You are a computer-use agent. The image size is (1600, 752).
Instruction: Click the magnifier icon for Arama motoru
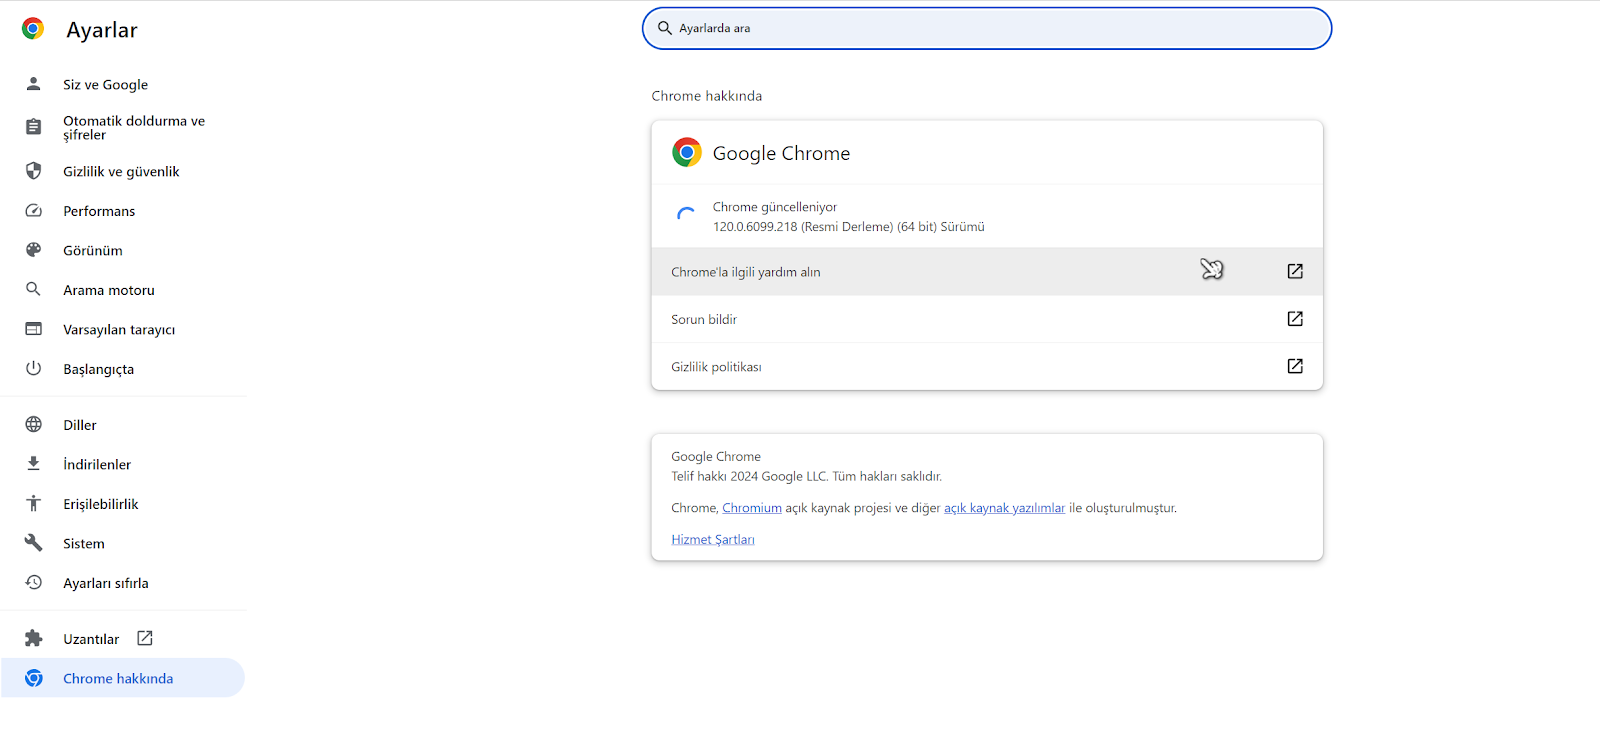33,289
